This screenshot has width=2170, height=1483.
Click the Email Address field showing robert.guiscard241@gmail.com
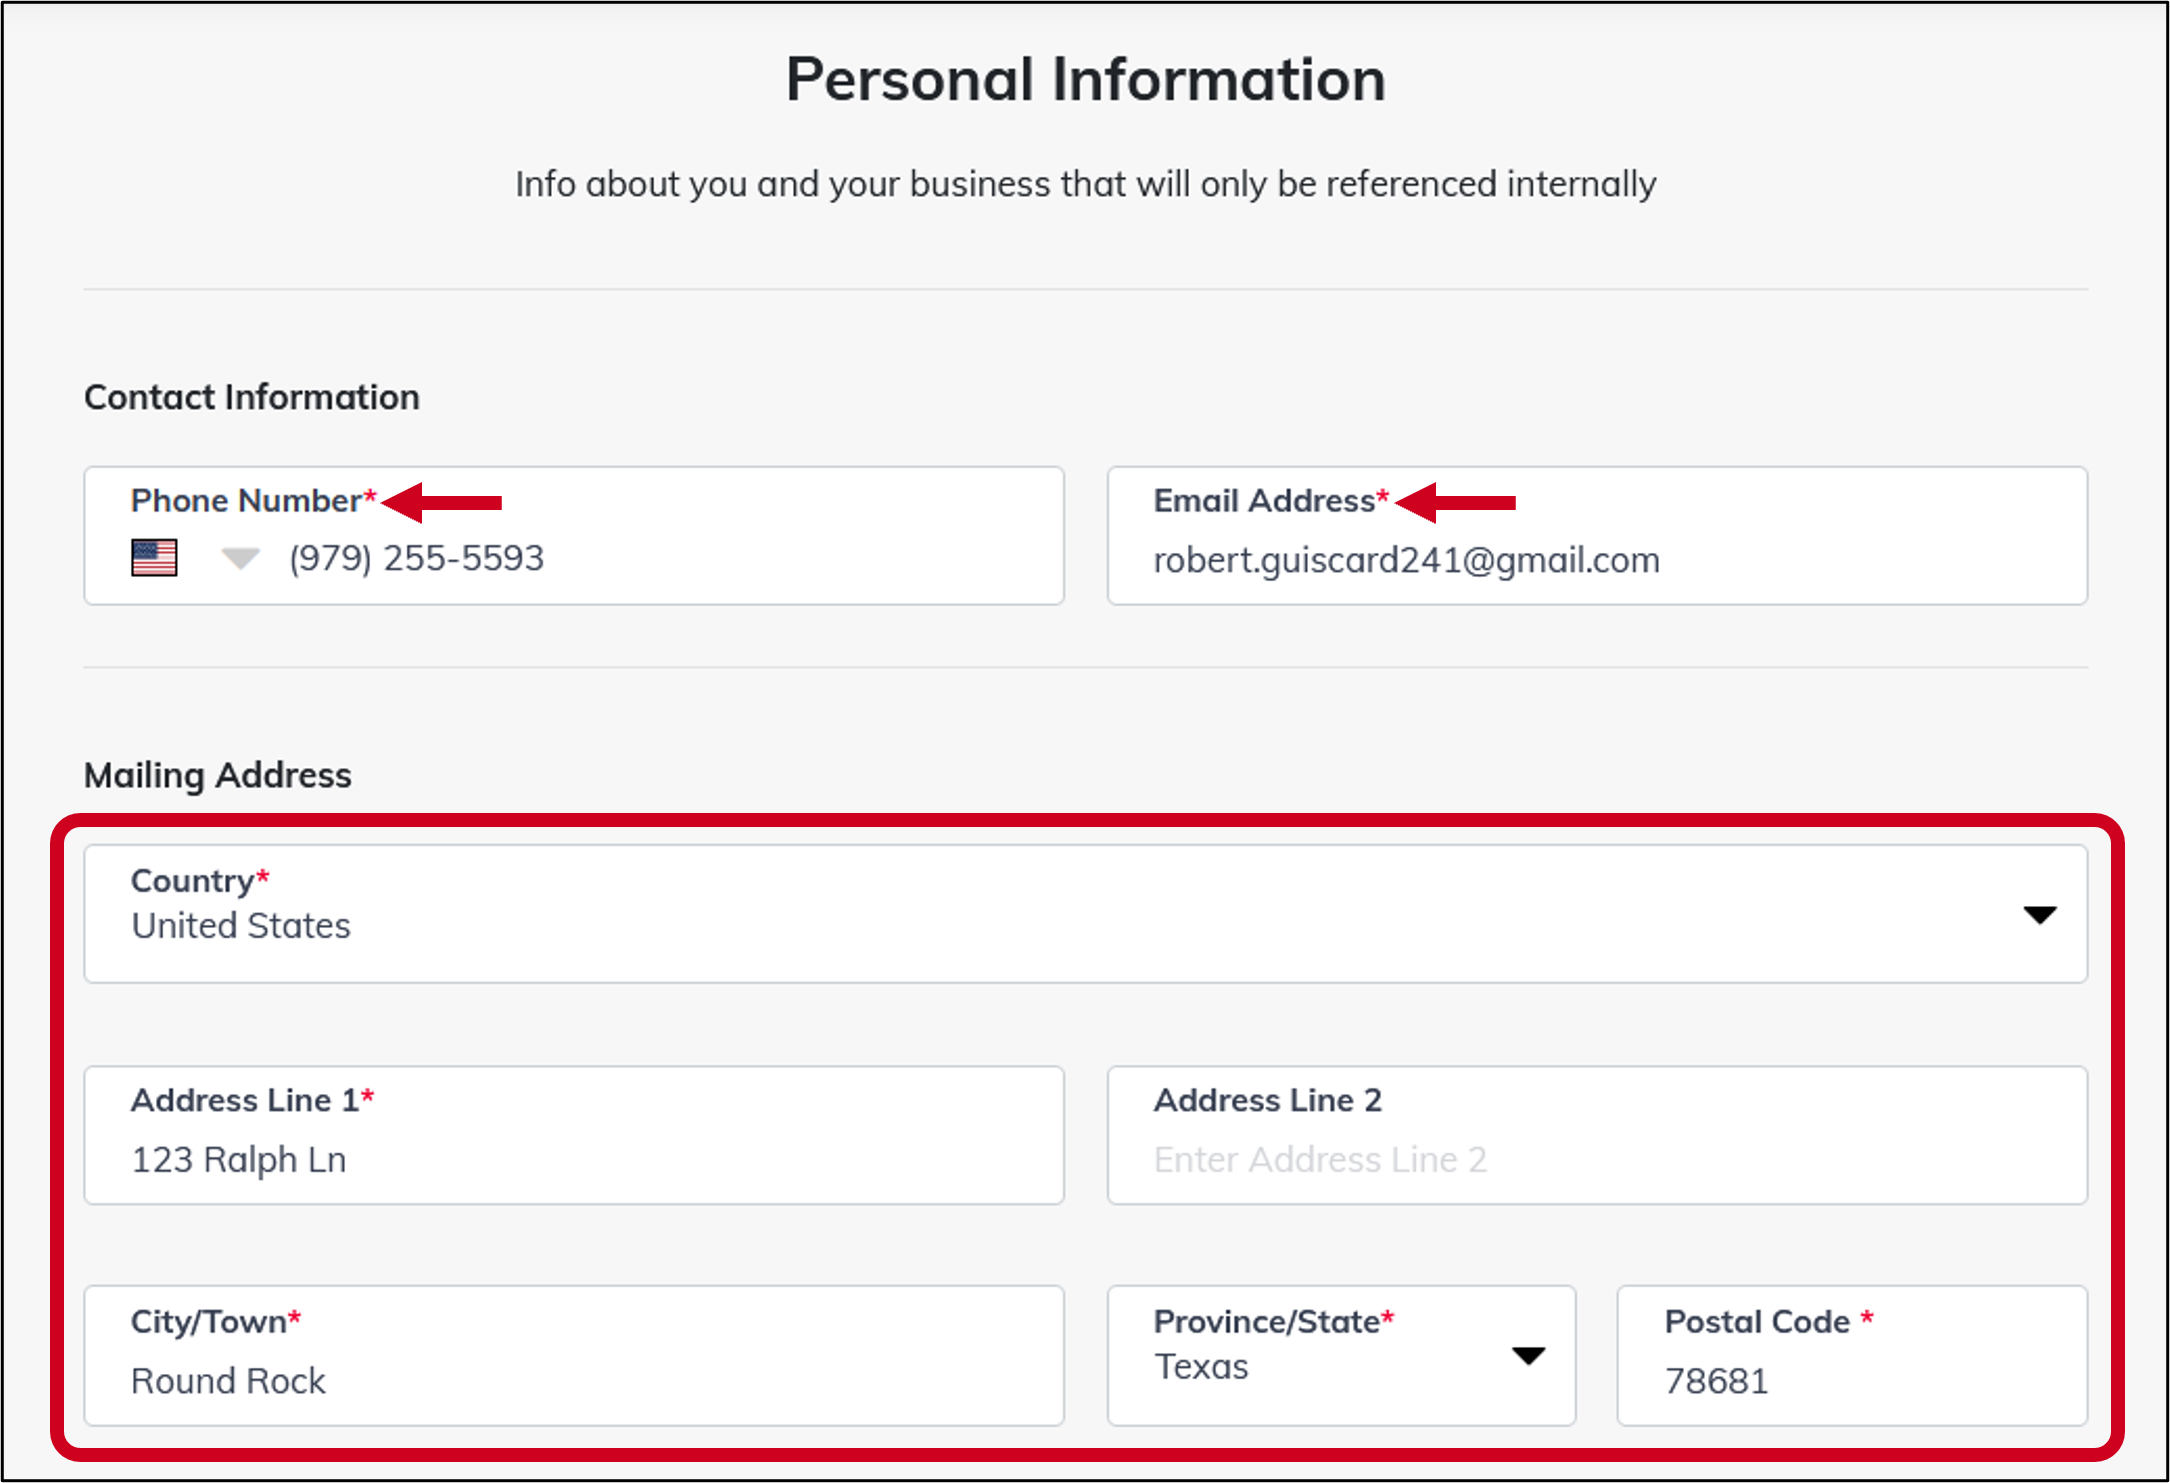[1595, 559]
